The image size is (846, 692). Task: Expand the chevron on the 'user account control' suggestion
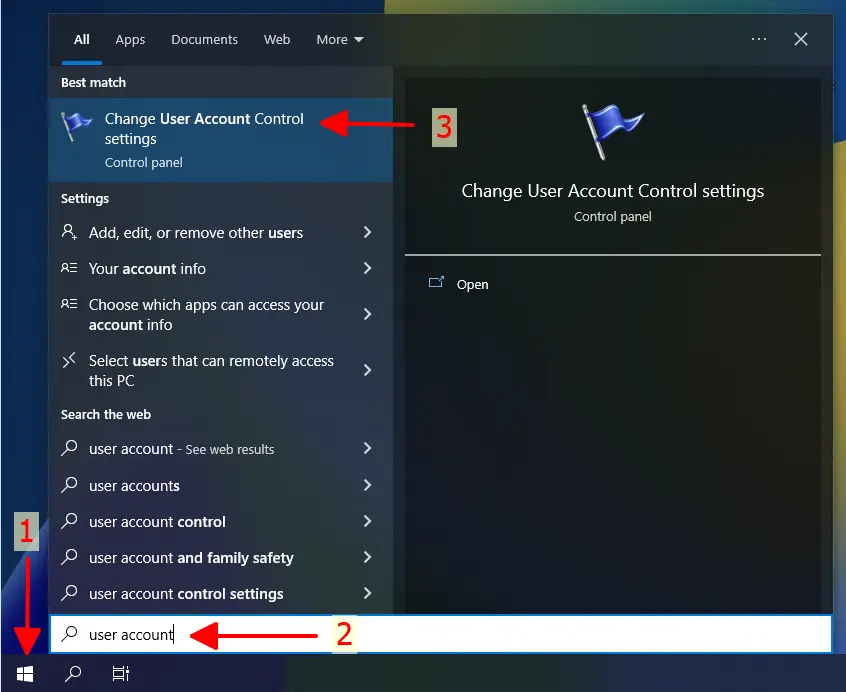click(367, 521)
